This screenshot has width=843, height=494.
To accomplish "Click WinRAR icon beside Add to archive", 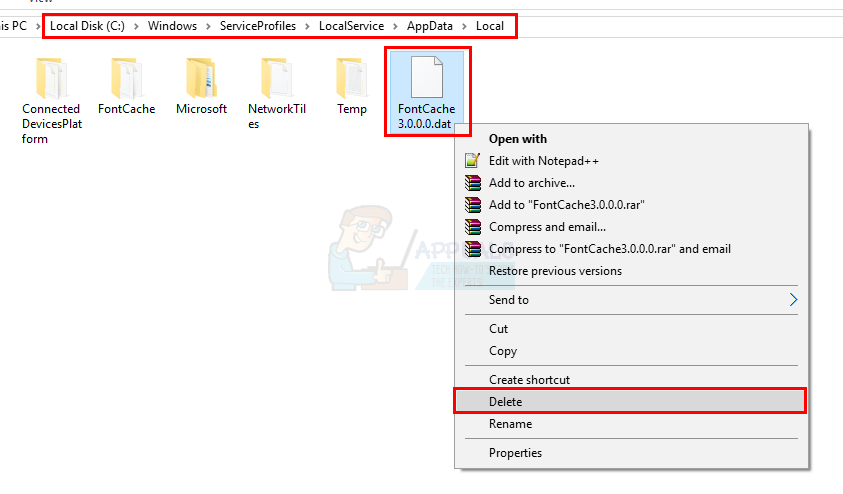I will pos(473,183).
